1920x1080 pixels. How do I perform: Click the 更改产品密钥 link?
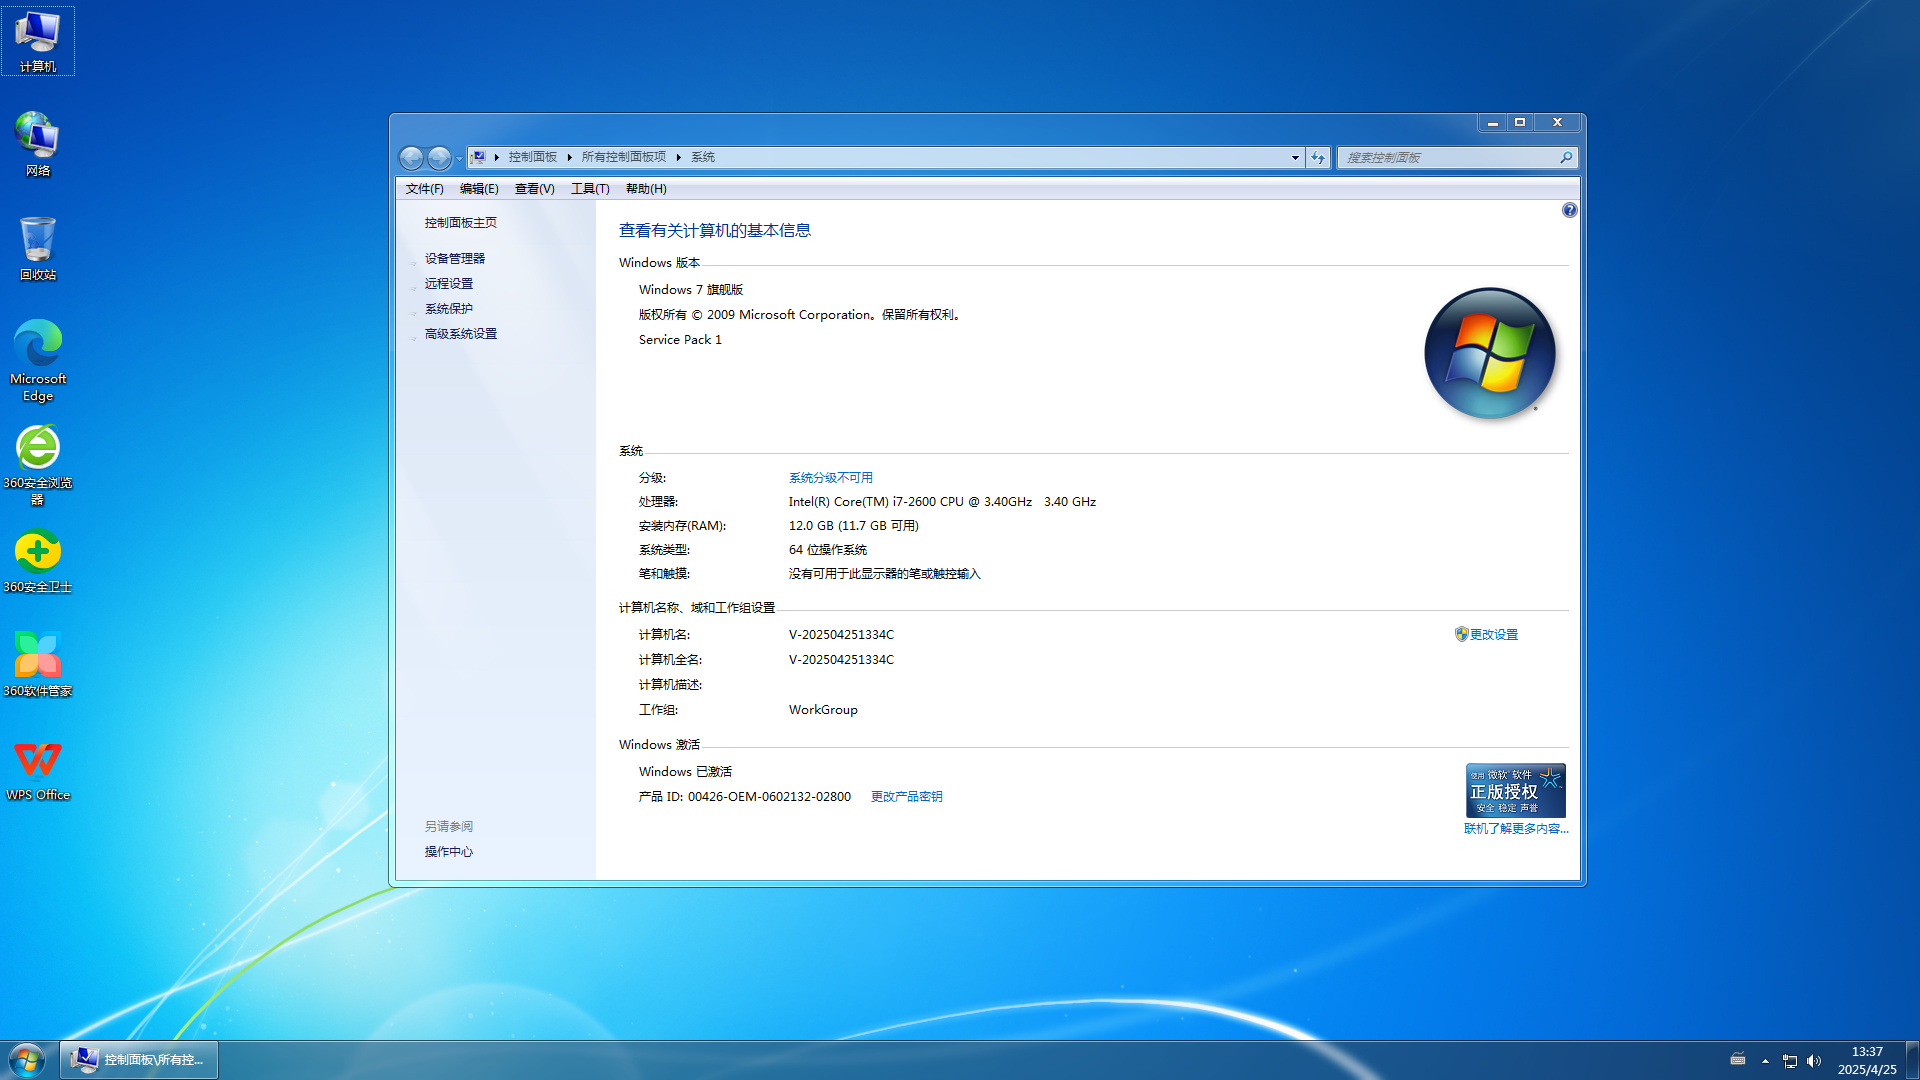[905, 796]
